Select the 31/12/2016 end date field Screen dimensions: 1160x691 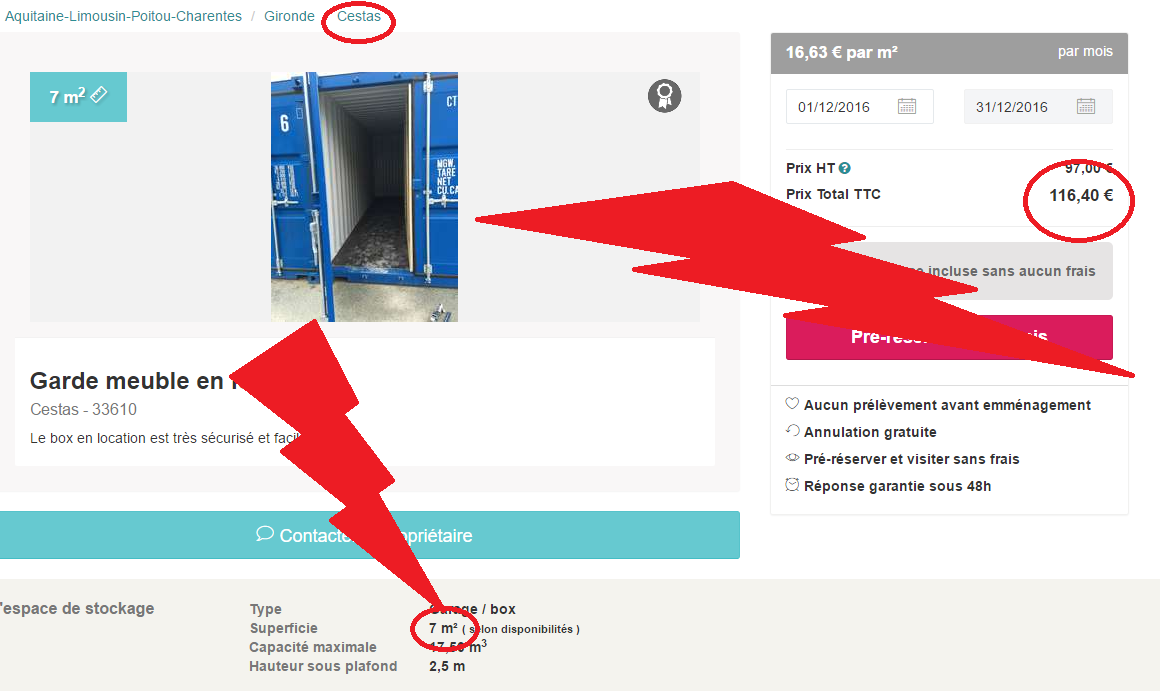(1038, 107)
